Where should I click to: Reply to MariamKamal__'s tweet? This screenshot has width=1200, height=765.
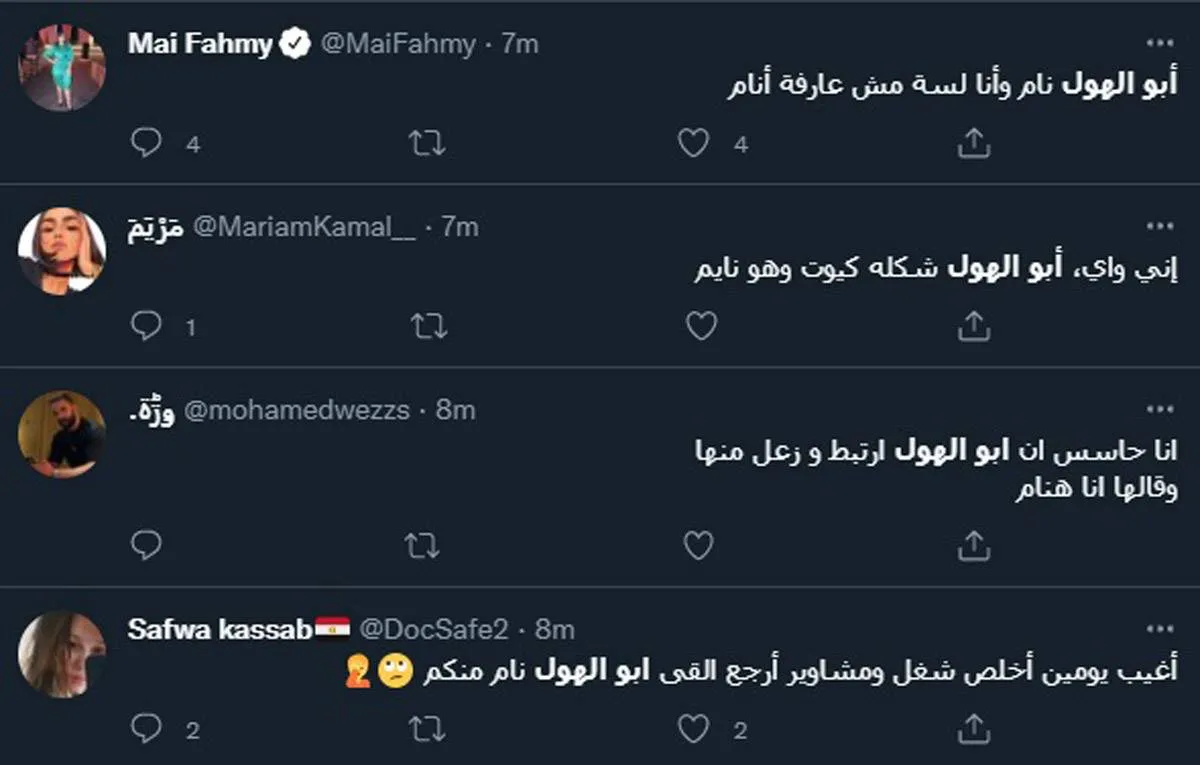[x=146, y=326]
